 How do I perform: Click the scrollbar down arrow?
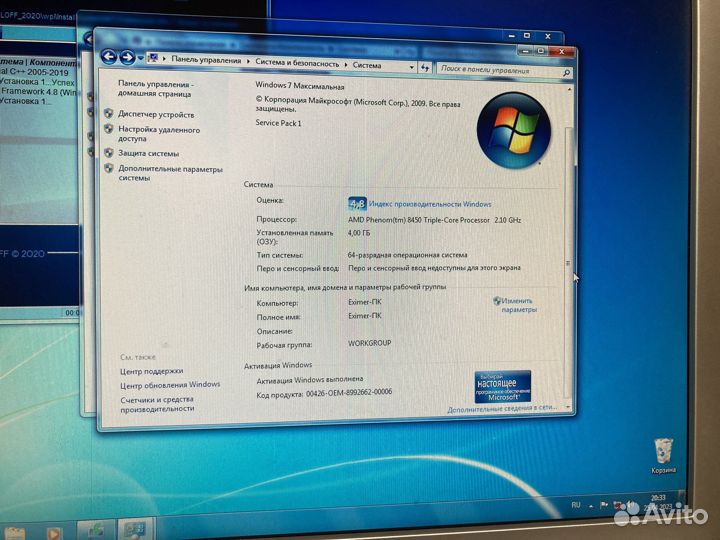point(568,407)
